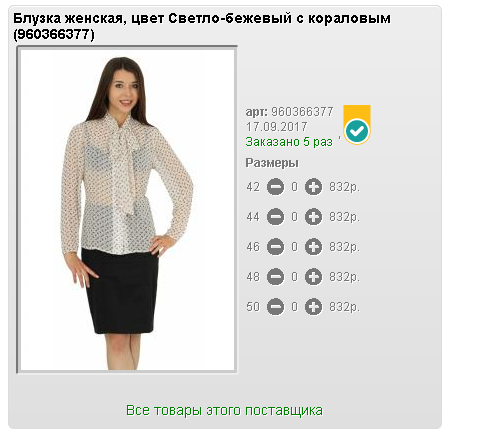The width and height of the screenshot is (486, 432).
Task: Decrease quantity for size 42
Action: pyautogui.click(x=275, y=187)
